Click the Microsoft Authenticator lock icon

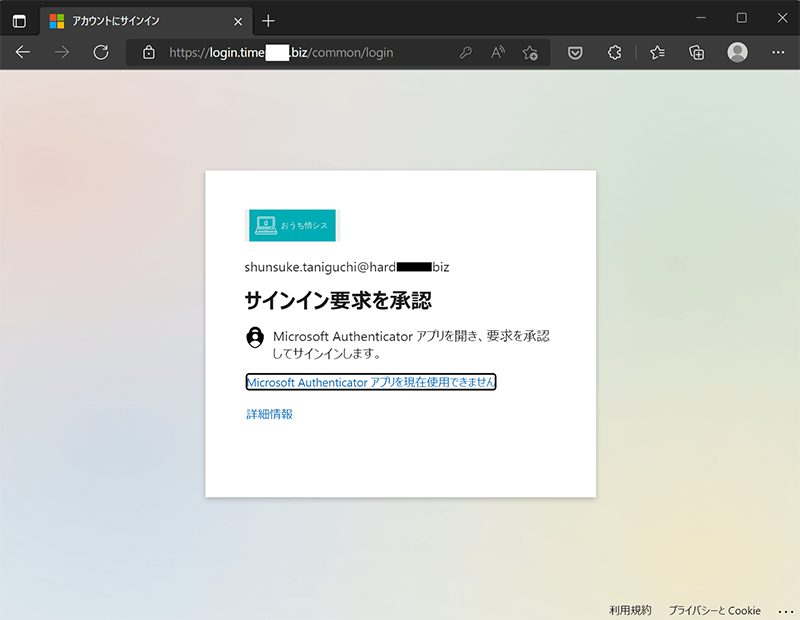point(255,337)
